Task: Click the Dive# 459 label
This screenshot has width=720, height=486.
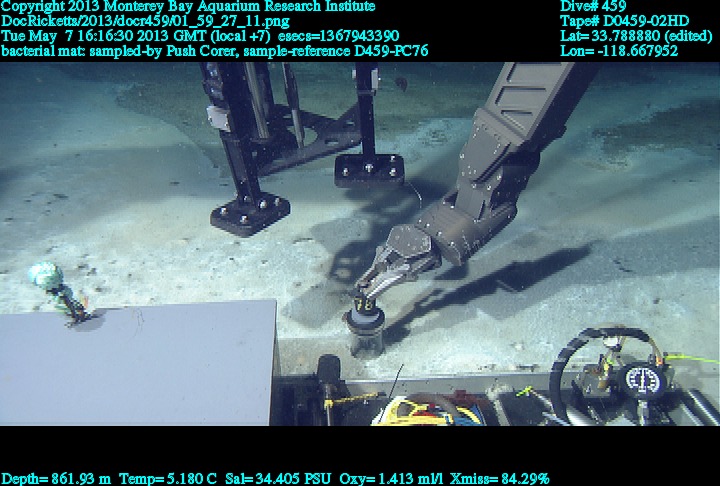Action: pyautogui.click(x=593, y=7)
